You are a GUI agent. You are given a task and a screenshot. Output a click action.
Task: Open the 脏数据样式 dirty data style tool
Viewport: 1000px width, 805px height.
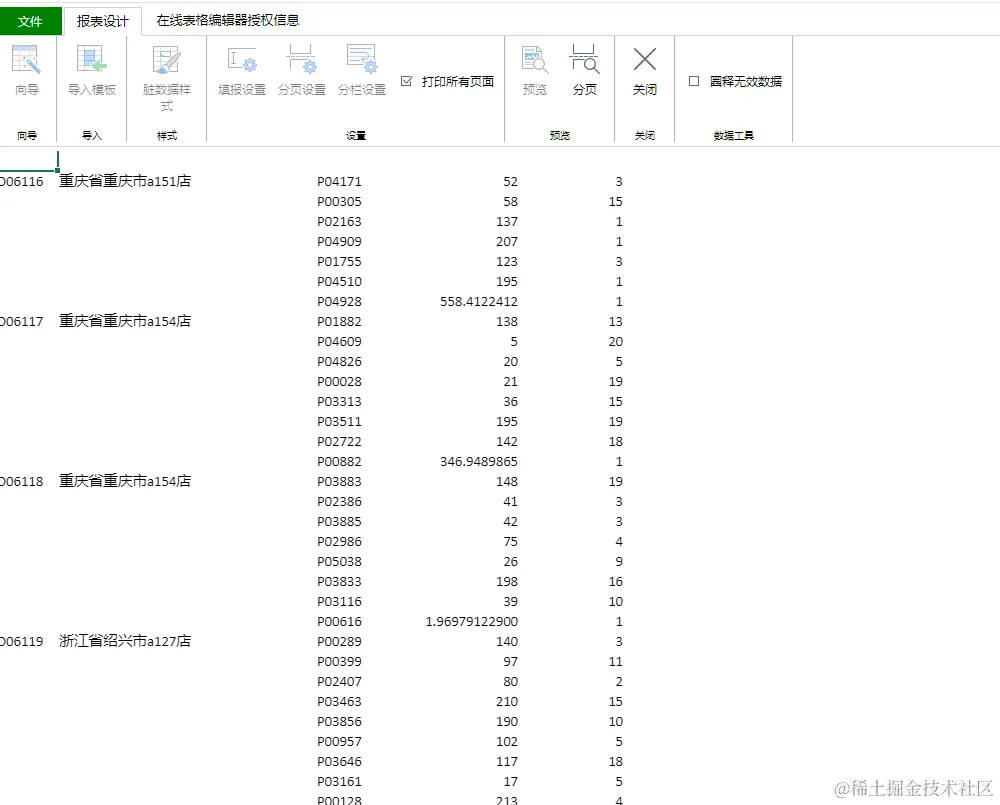coord(166,78)
